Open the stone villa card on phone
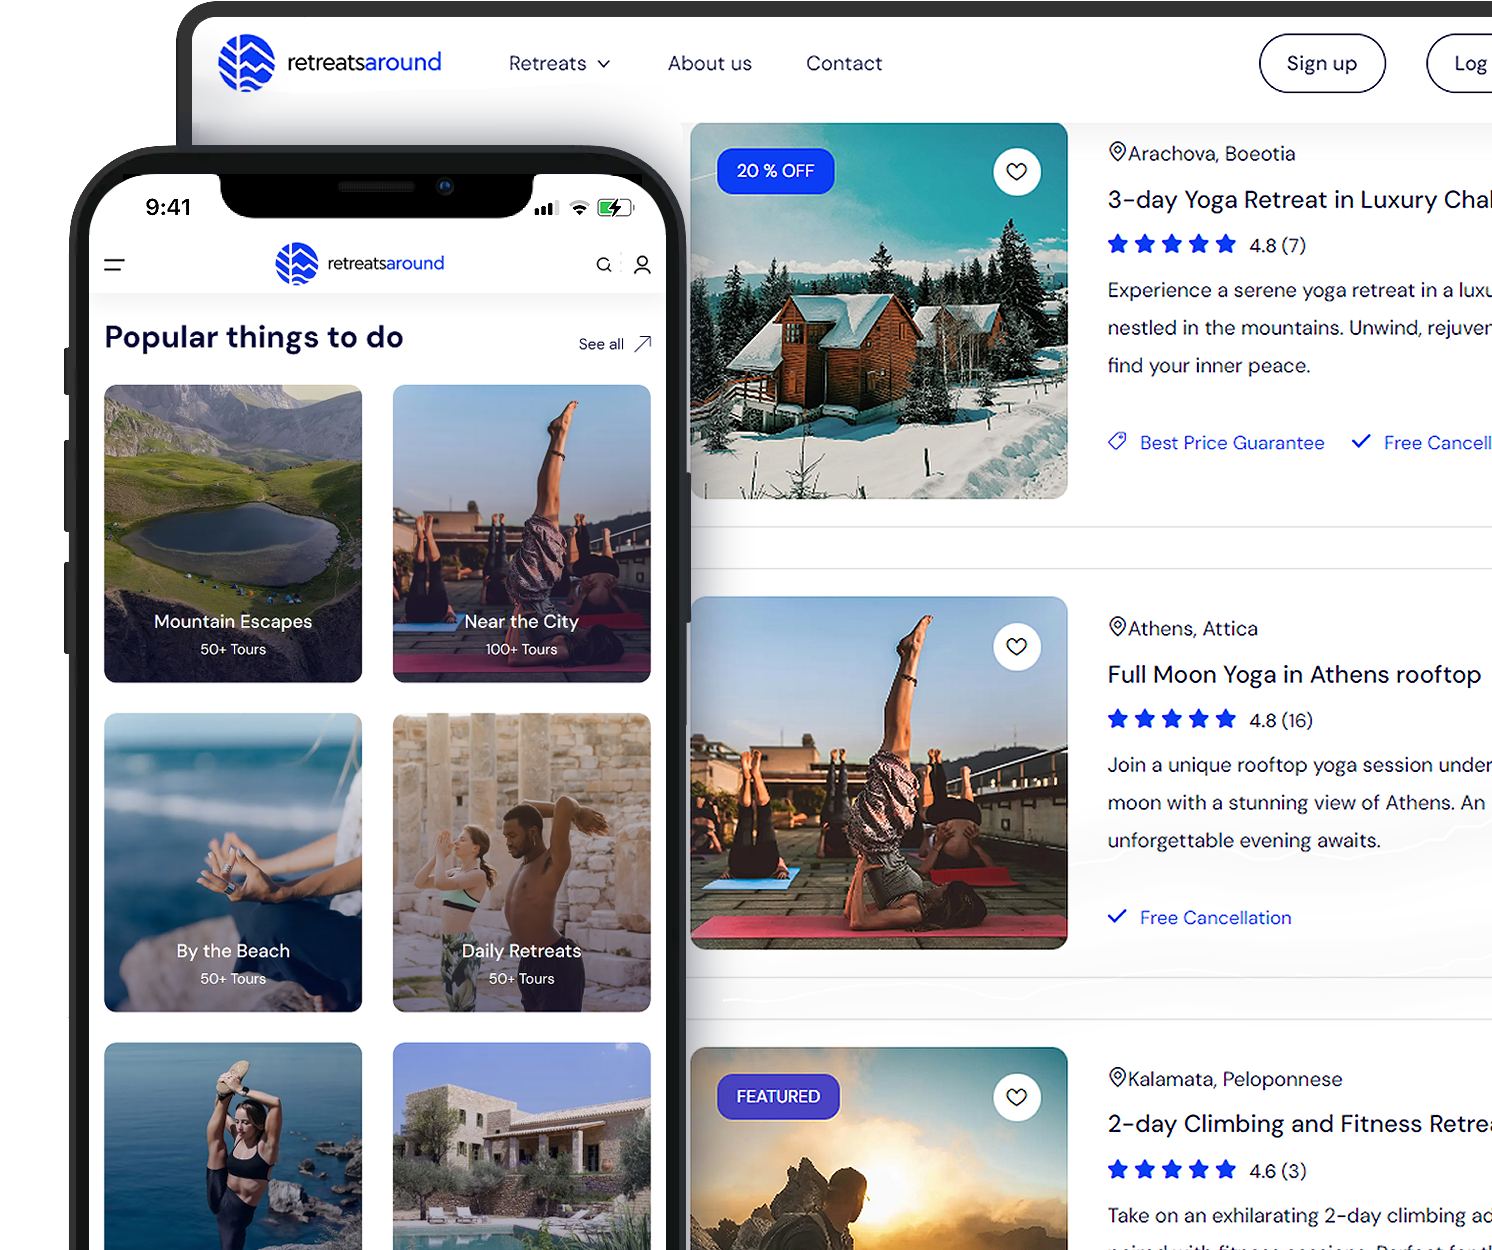The image size is (1492, 1250). pyautogui.click(x=522, y=1146)
